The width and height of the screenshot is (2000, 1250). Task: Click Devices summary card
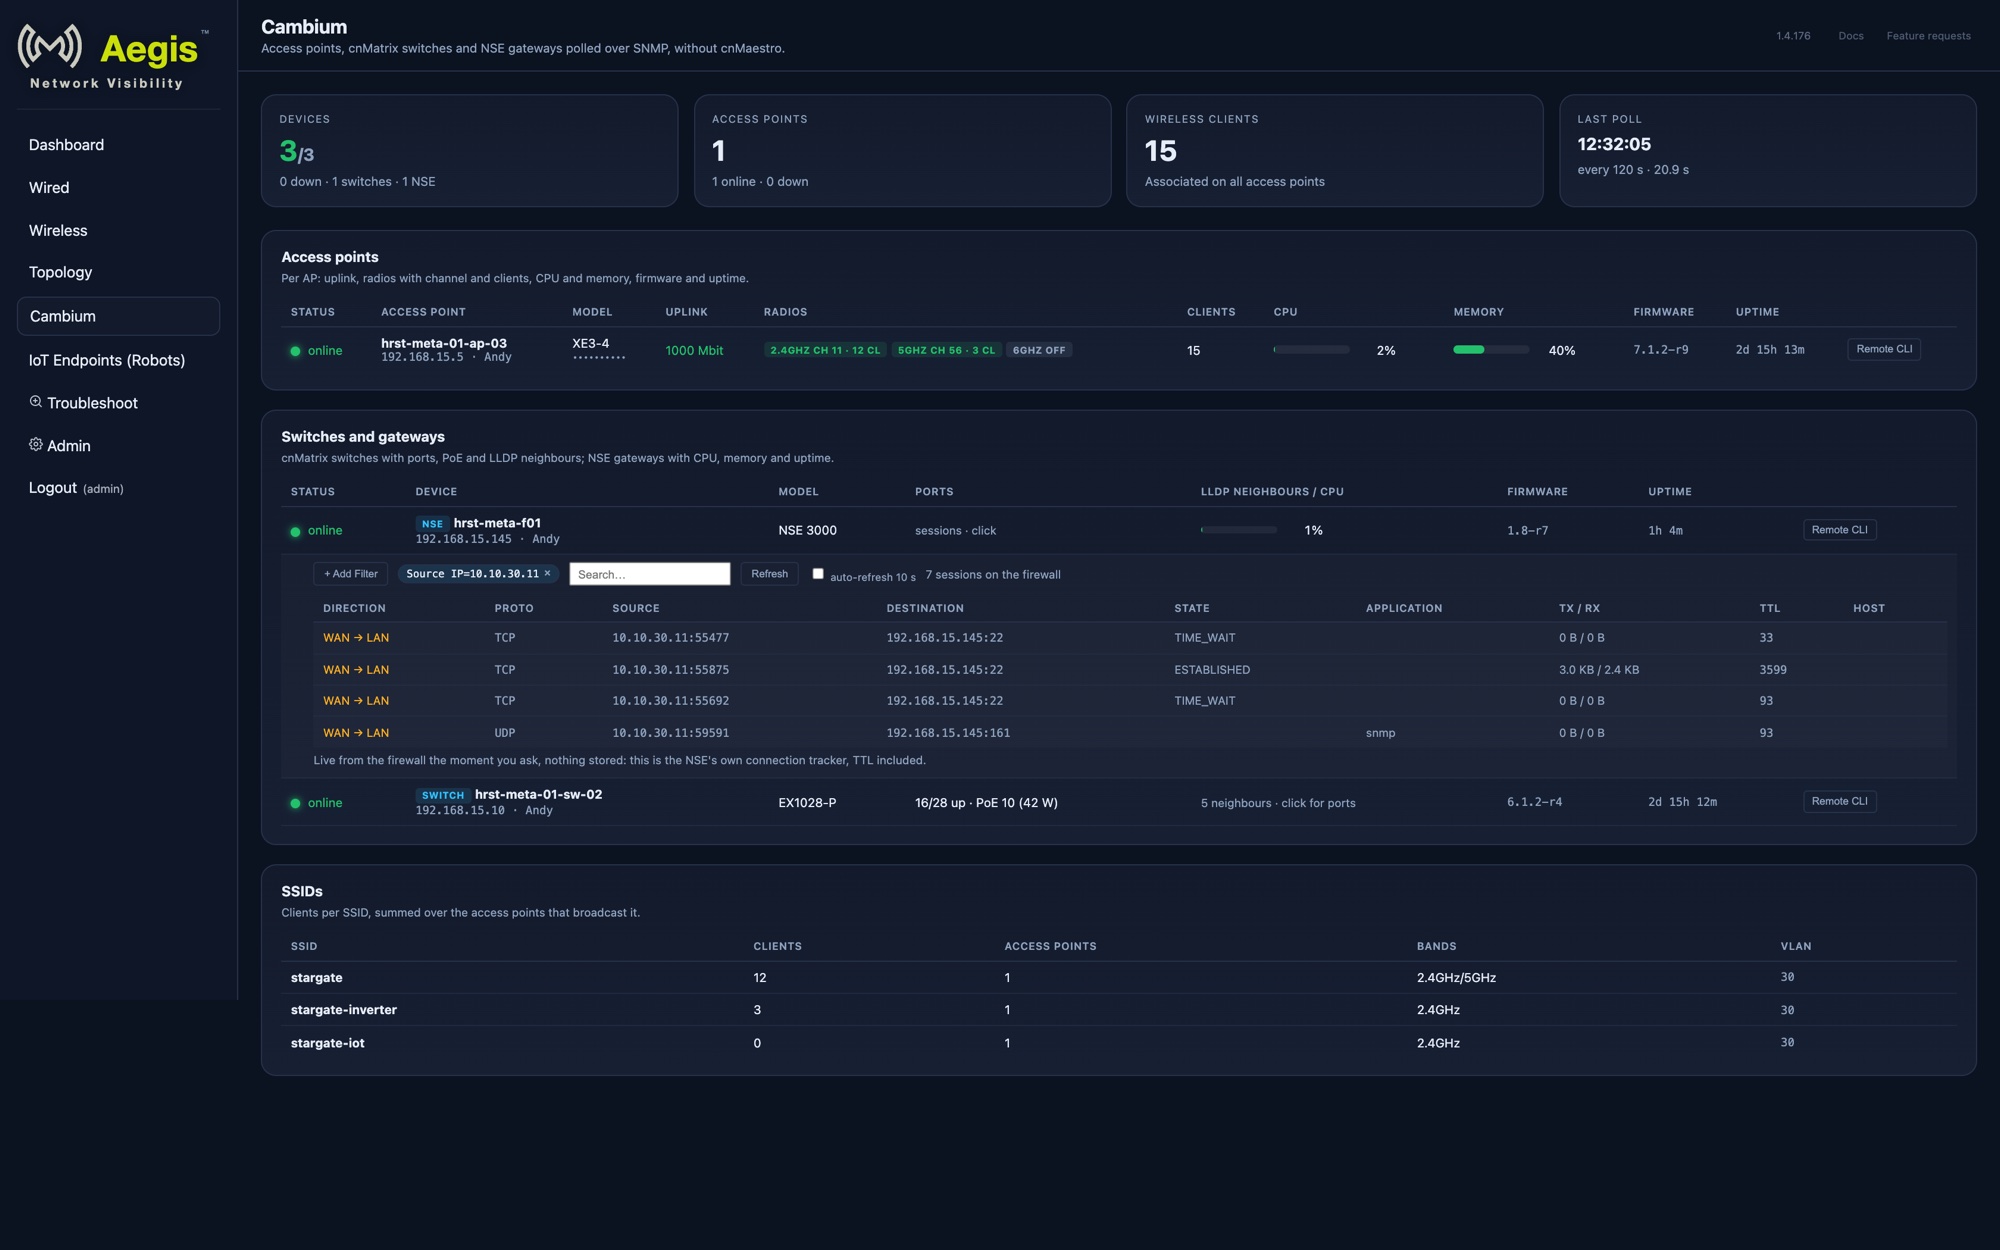(x=469, y=151)
